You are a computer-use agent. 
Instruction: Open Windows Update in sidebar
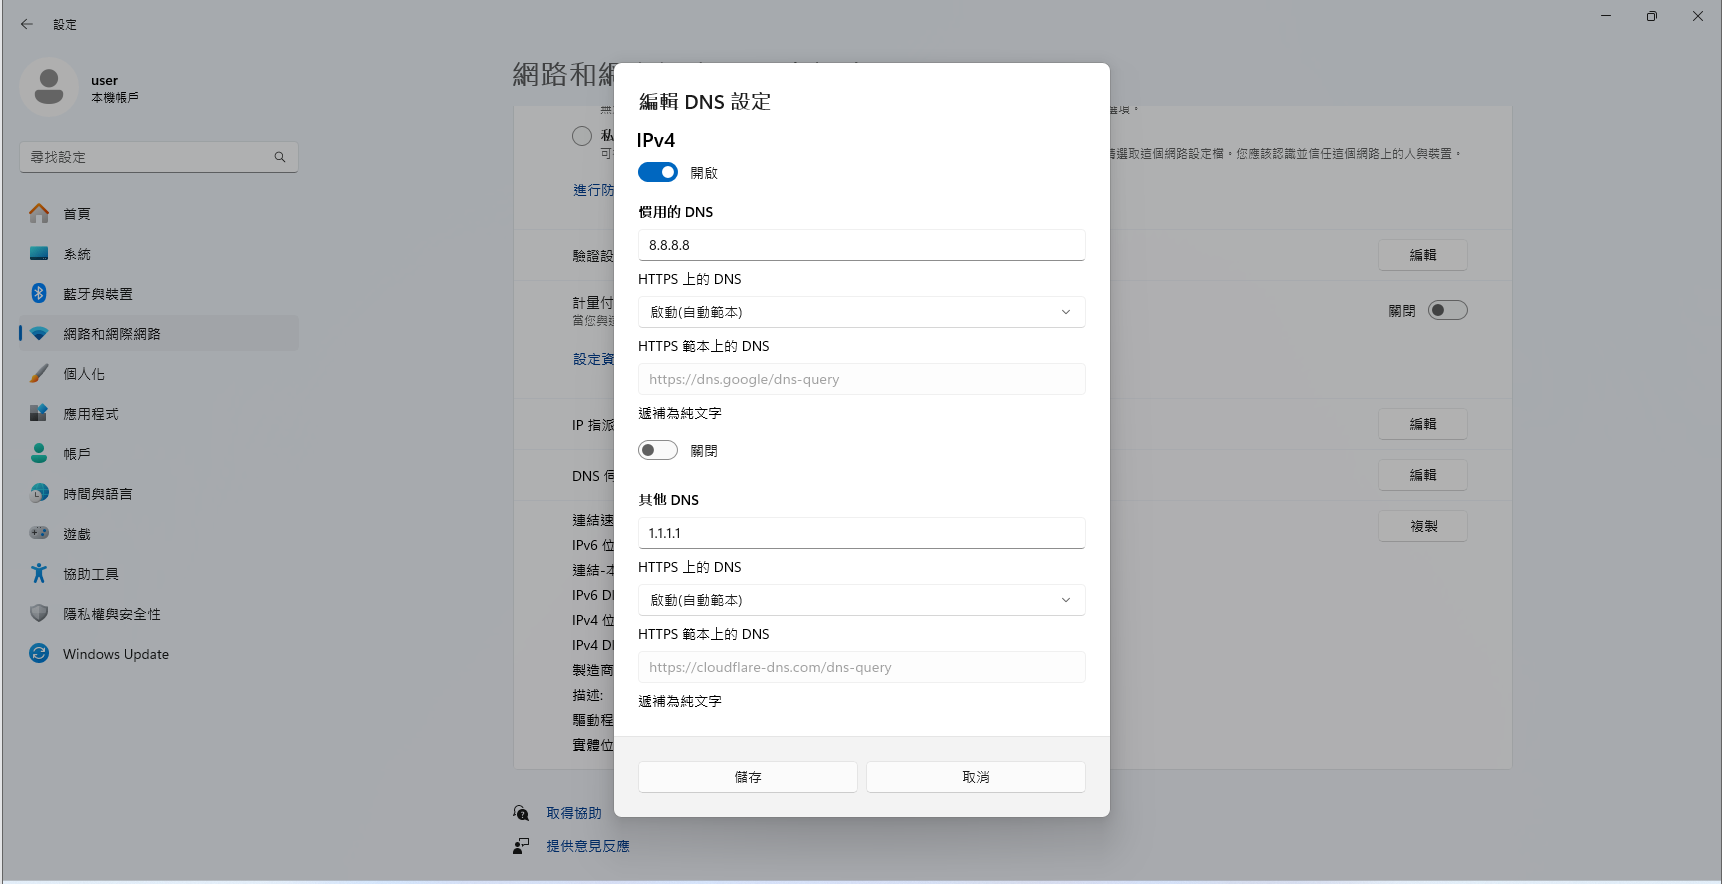pyautogui.click(x=159, y=653)
